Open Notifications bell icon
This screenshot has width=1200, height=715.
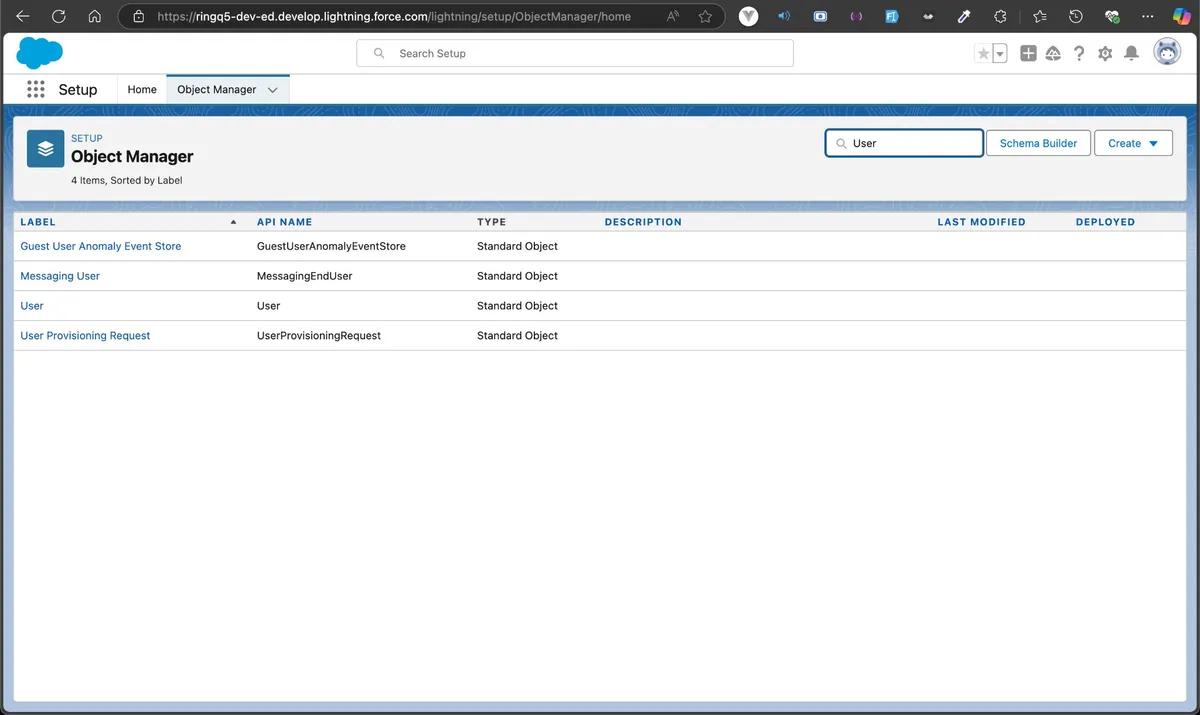pos(1131,54)
